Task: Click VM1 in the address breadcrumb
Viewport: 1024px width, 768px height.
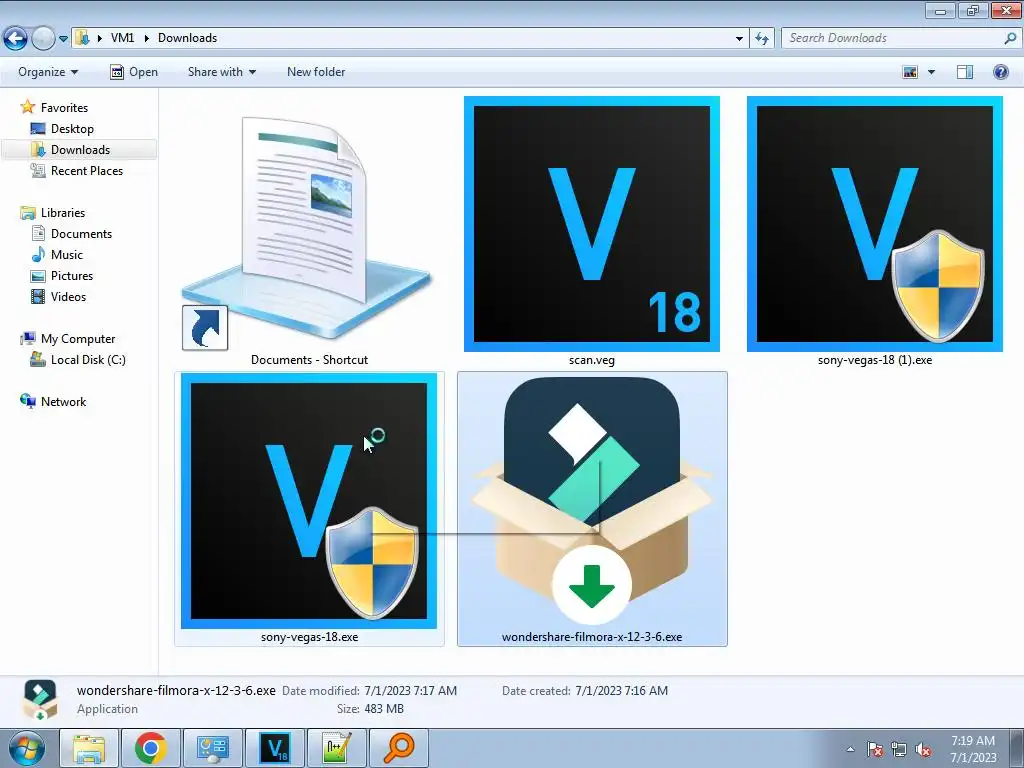Action: coord(123,38)
